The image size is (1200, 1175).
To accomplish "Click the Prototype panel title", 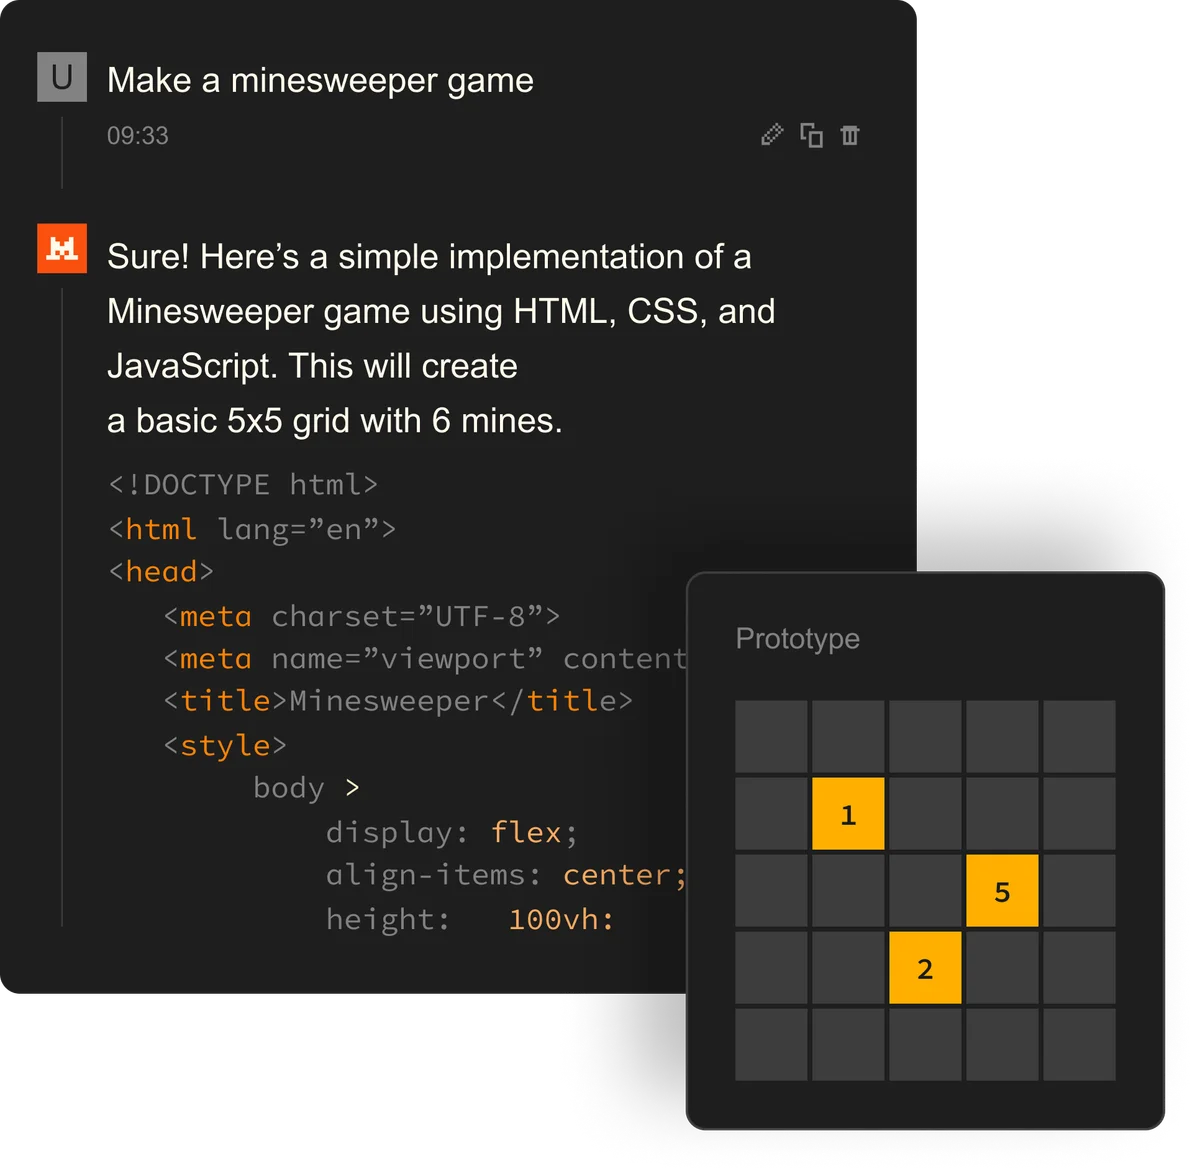I will [x=797, y=639].
